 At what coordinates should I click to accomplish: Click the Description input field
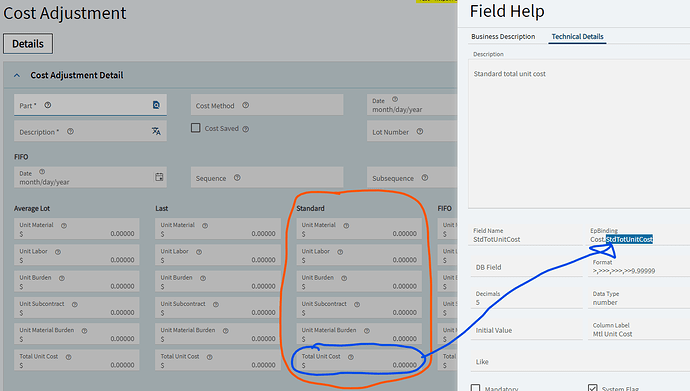[x=90, y=131]
